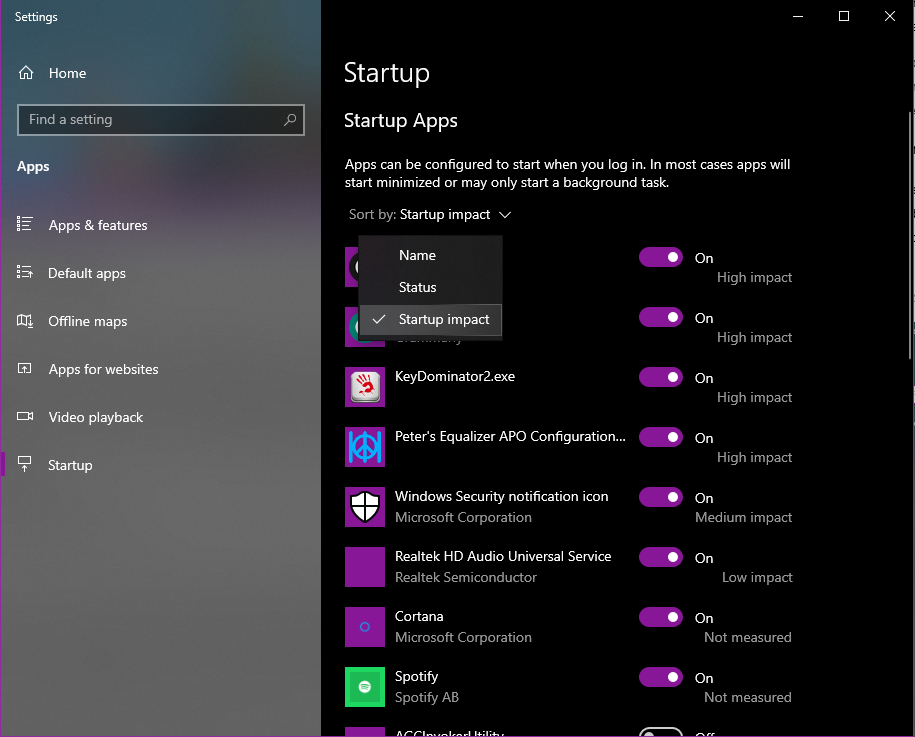Viewport: 915px width, 737px height.
Task: Choose Status from the sort menu
Action: 417,288
